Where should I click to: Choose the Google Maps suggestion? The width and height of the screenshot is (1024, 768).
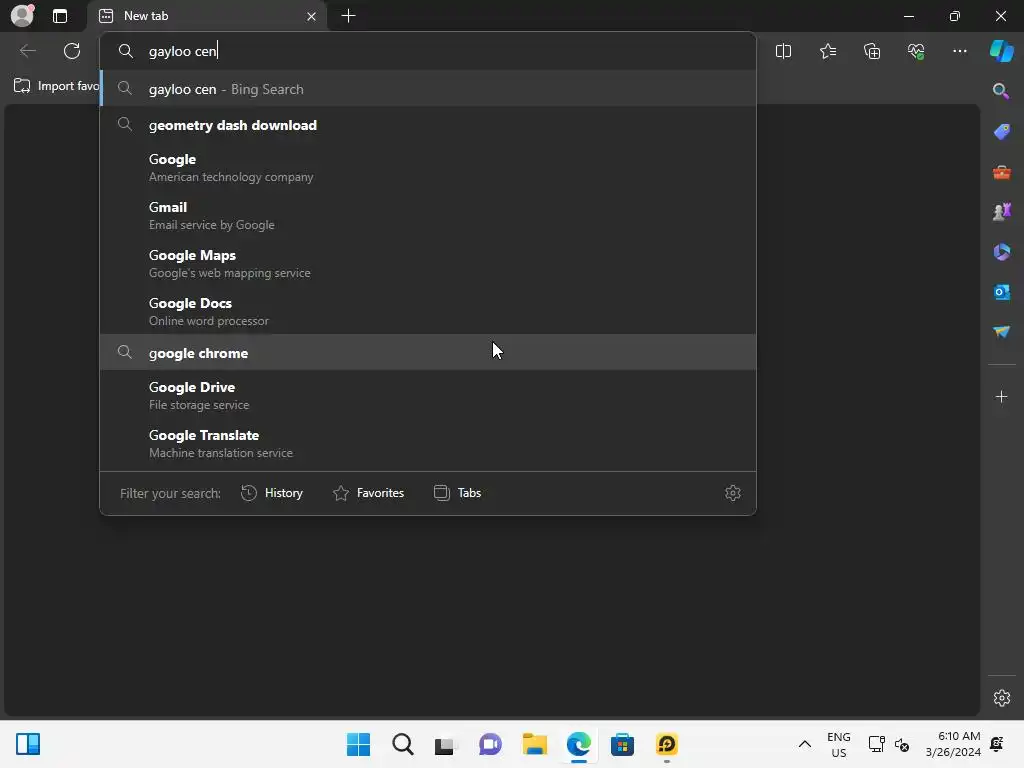coord(428,263)
